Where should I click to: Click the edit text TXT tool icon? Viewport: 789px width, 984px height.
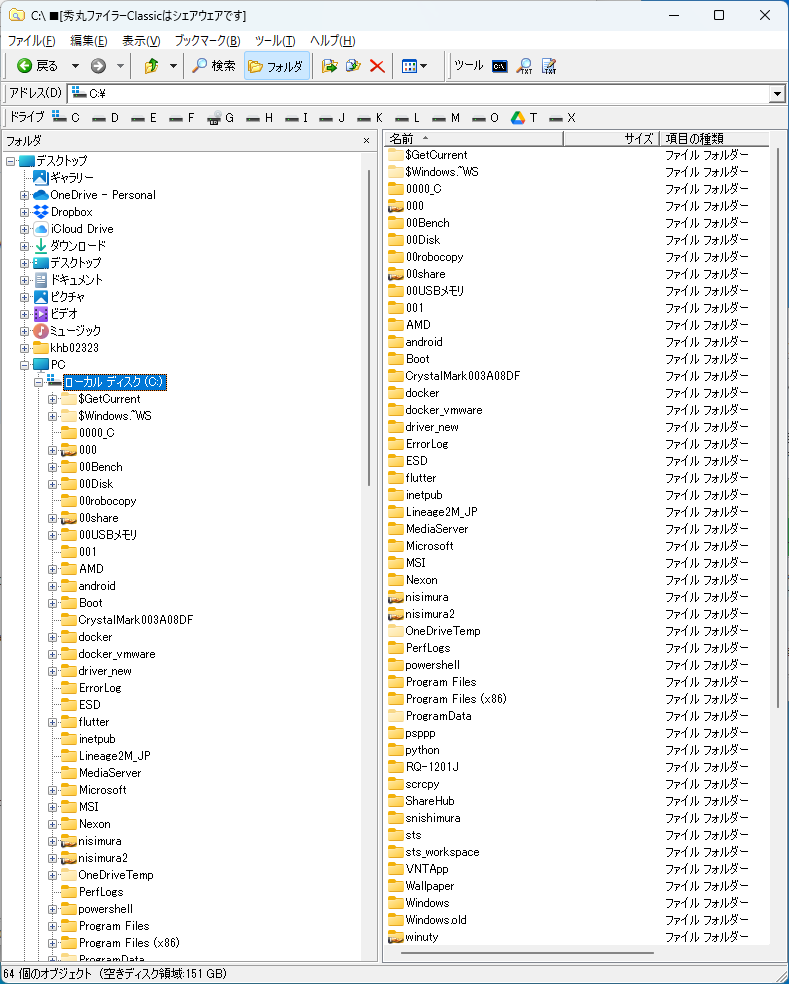[x=549, y=66]
